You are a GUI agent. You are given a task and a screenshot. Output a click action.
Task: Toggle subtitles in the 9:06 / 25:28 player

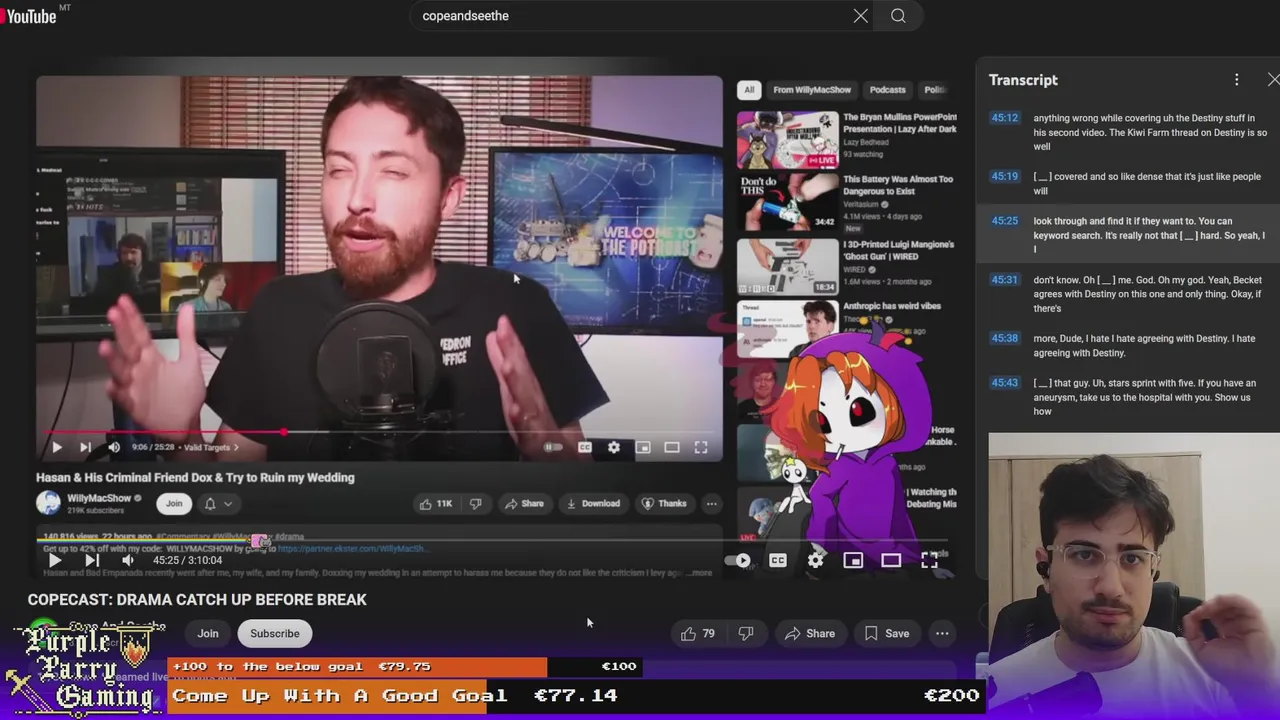(x=585, y=448)
